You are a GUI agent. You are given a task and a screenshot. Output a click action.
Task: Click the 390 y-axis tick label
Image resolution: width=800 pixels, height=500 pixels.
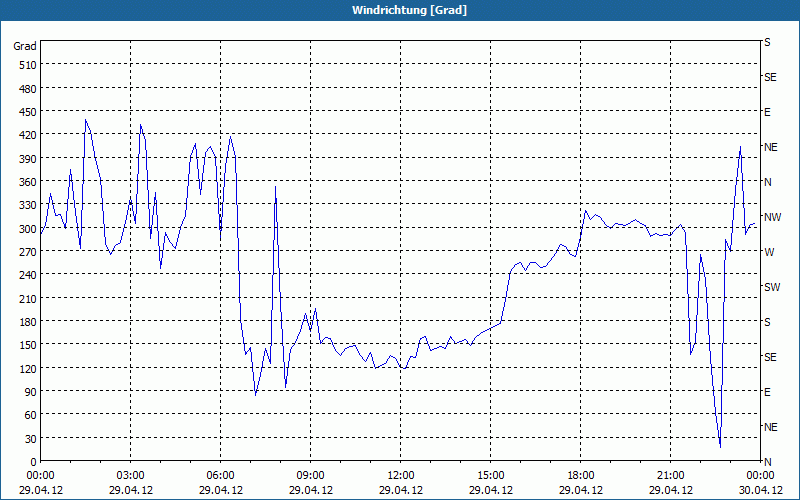[x=28, y=159]
